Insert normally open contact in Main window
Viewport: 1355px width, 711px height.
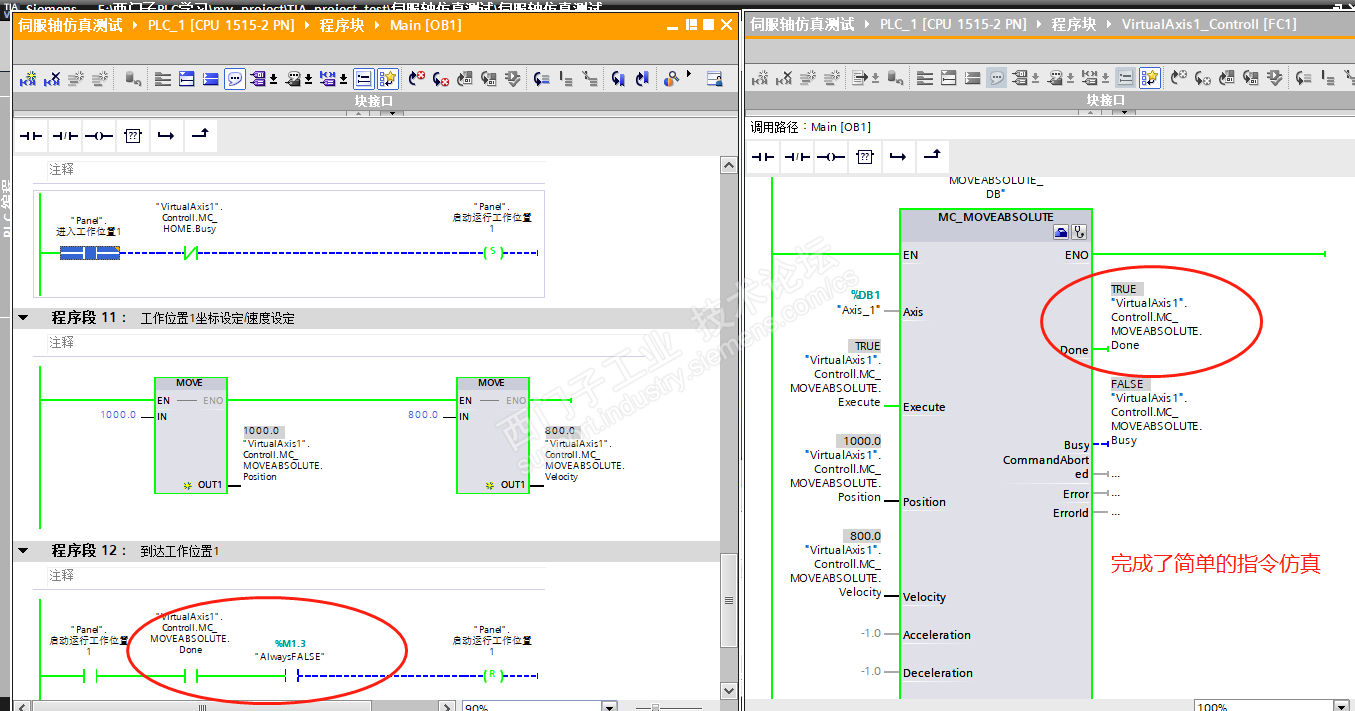tap(31, 135)
